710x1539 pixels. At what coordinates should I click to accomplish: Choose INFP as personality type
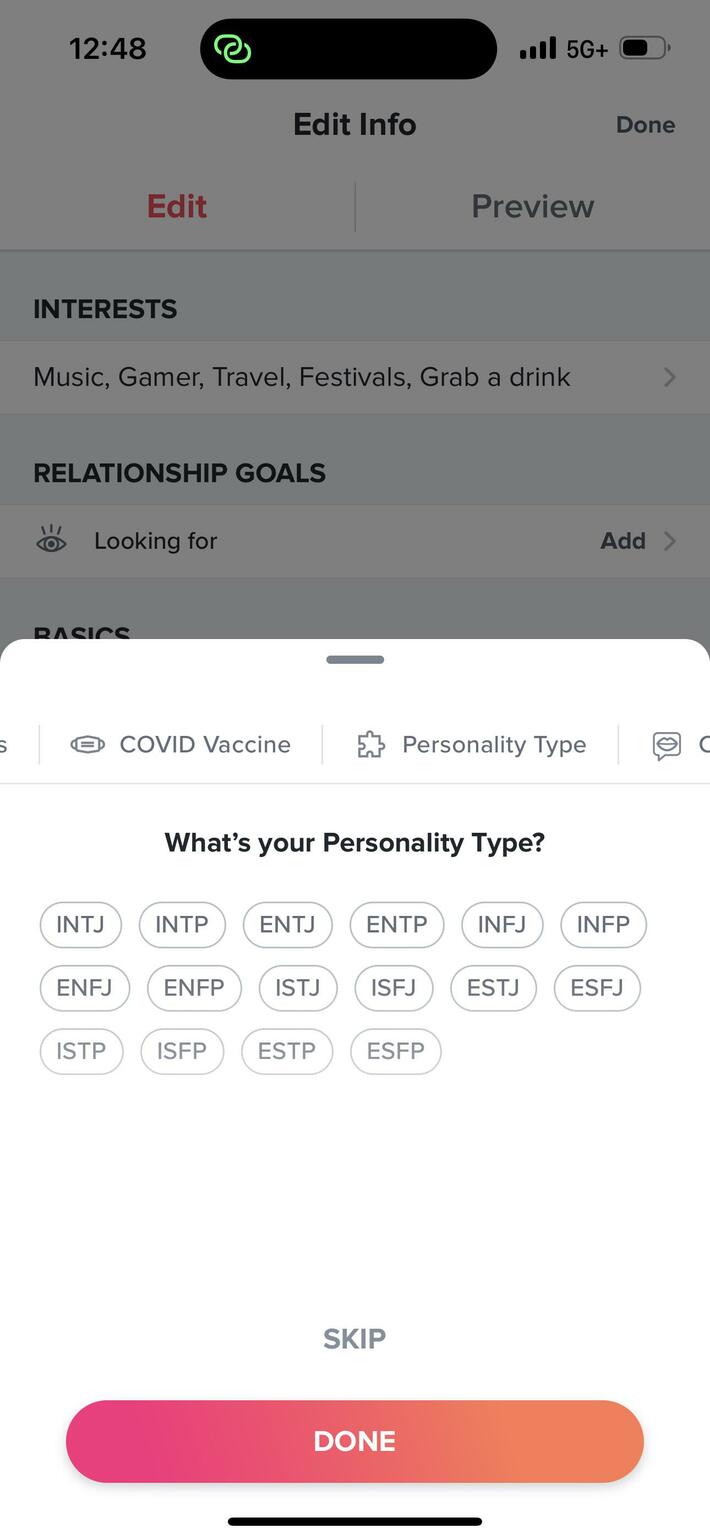click(x=603, y=924)
